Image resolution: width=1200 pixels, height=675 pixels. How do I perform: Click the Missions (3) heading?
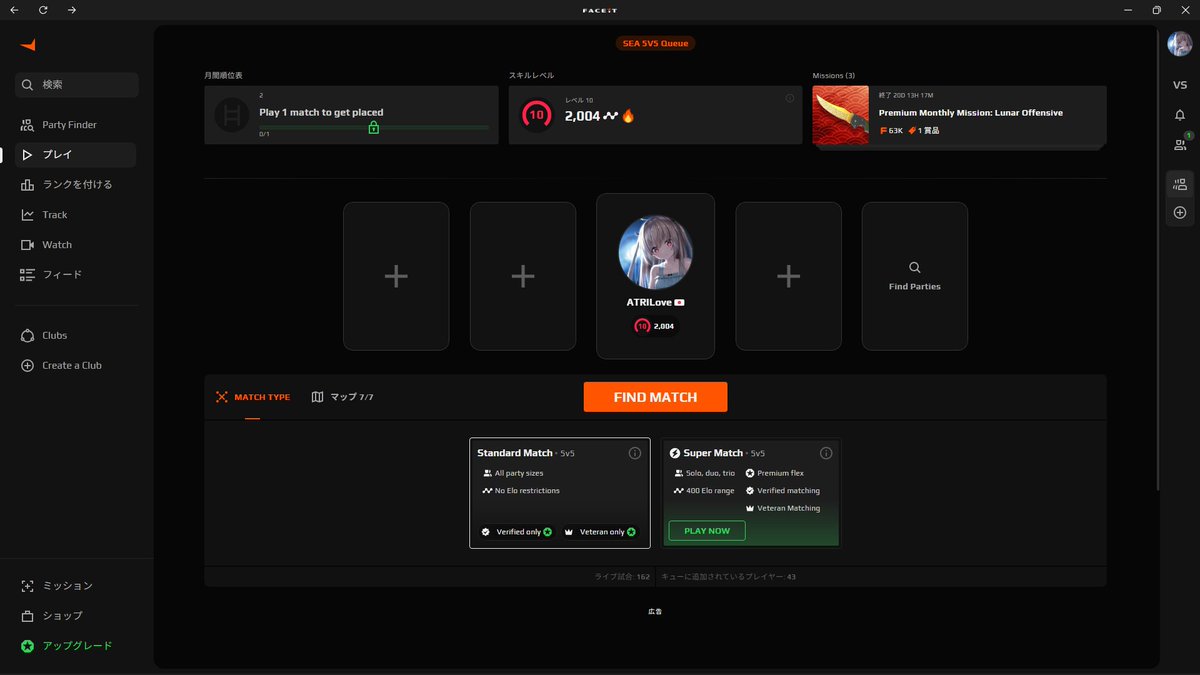pyautogui.click(x=833, y=76)
